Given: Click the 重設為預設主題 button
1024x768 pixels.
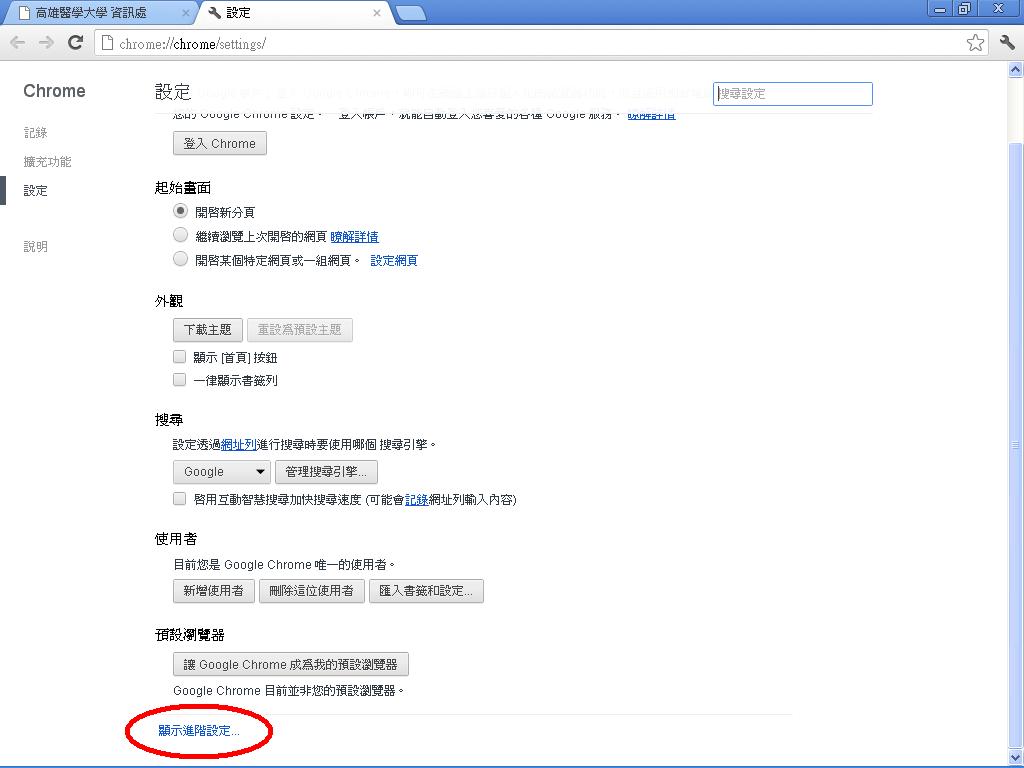Looking at the screenshot, I should click(x=300, y=330).
